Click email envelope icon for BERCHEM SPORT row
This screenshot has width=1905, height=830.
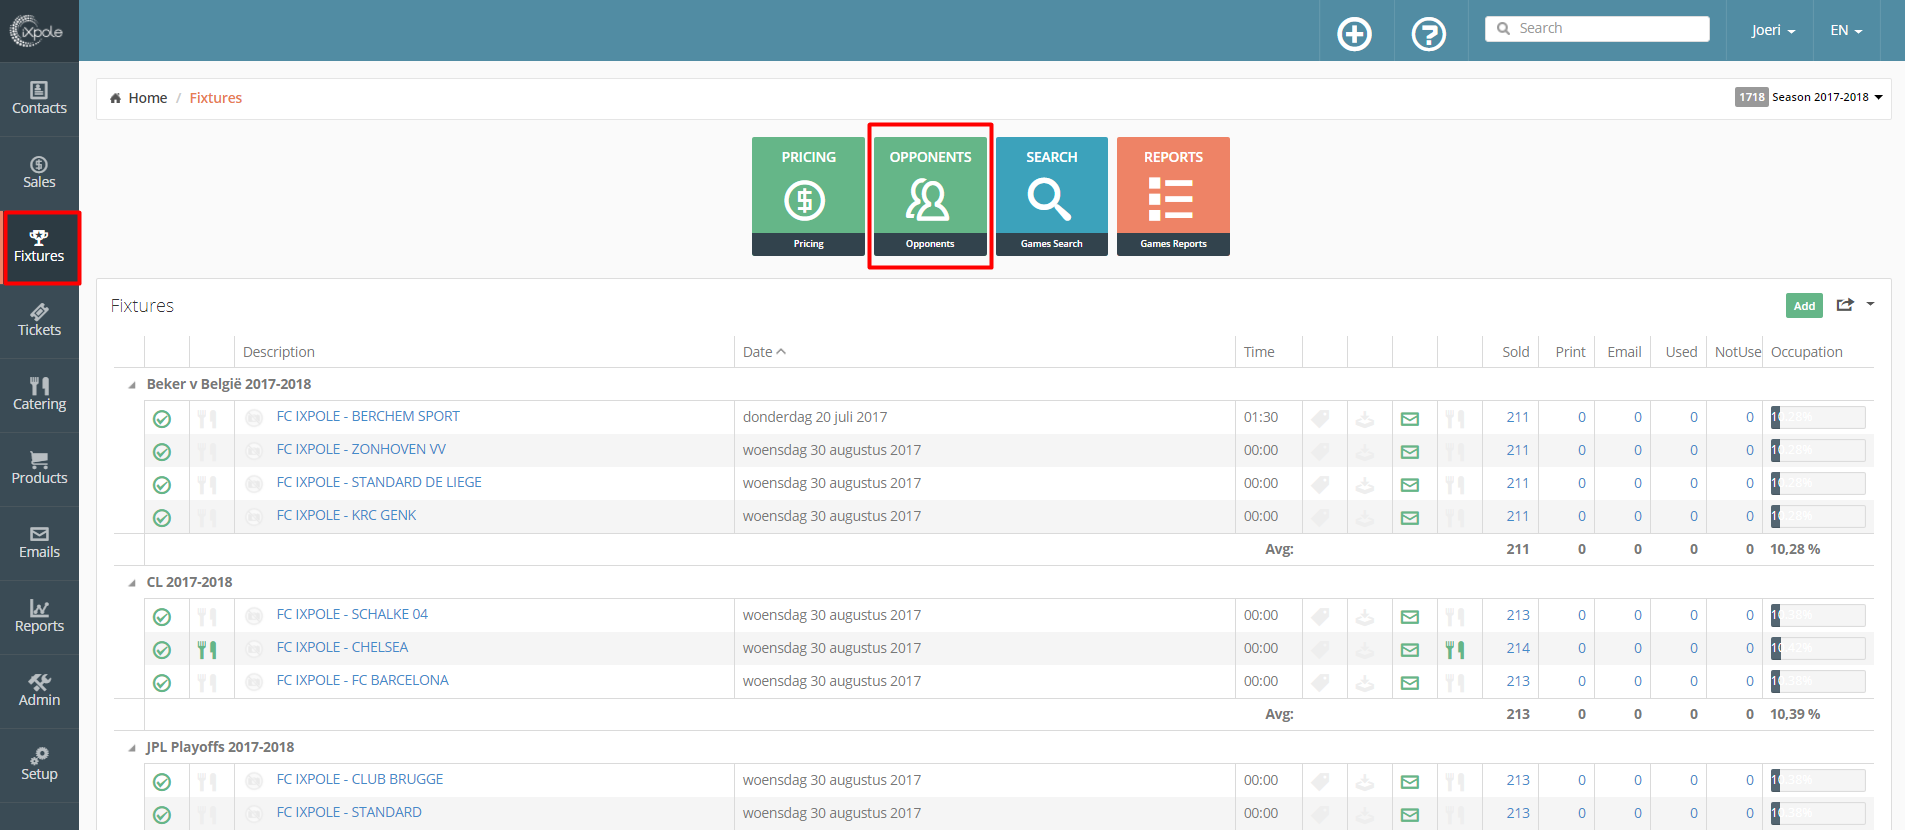[1410, 419]
